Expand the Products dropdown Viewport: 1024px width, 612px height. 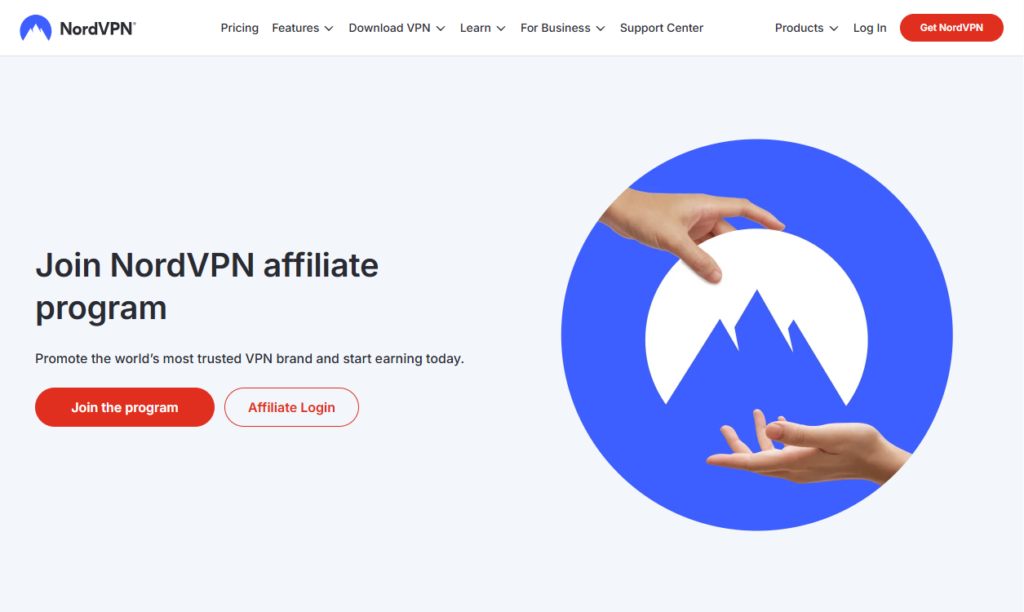click(x=807, y=28)
